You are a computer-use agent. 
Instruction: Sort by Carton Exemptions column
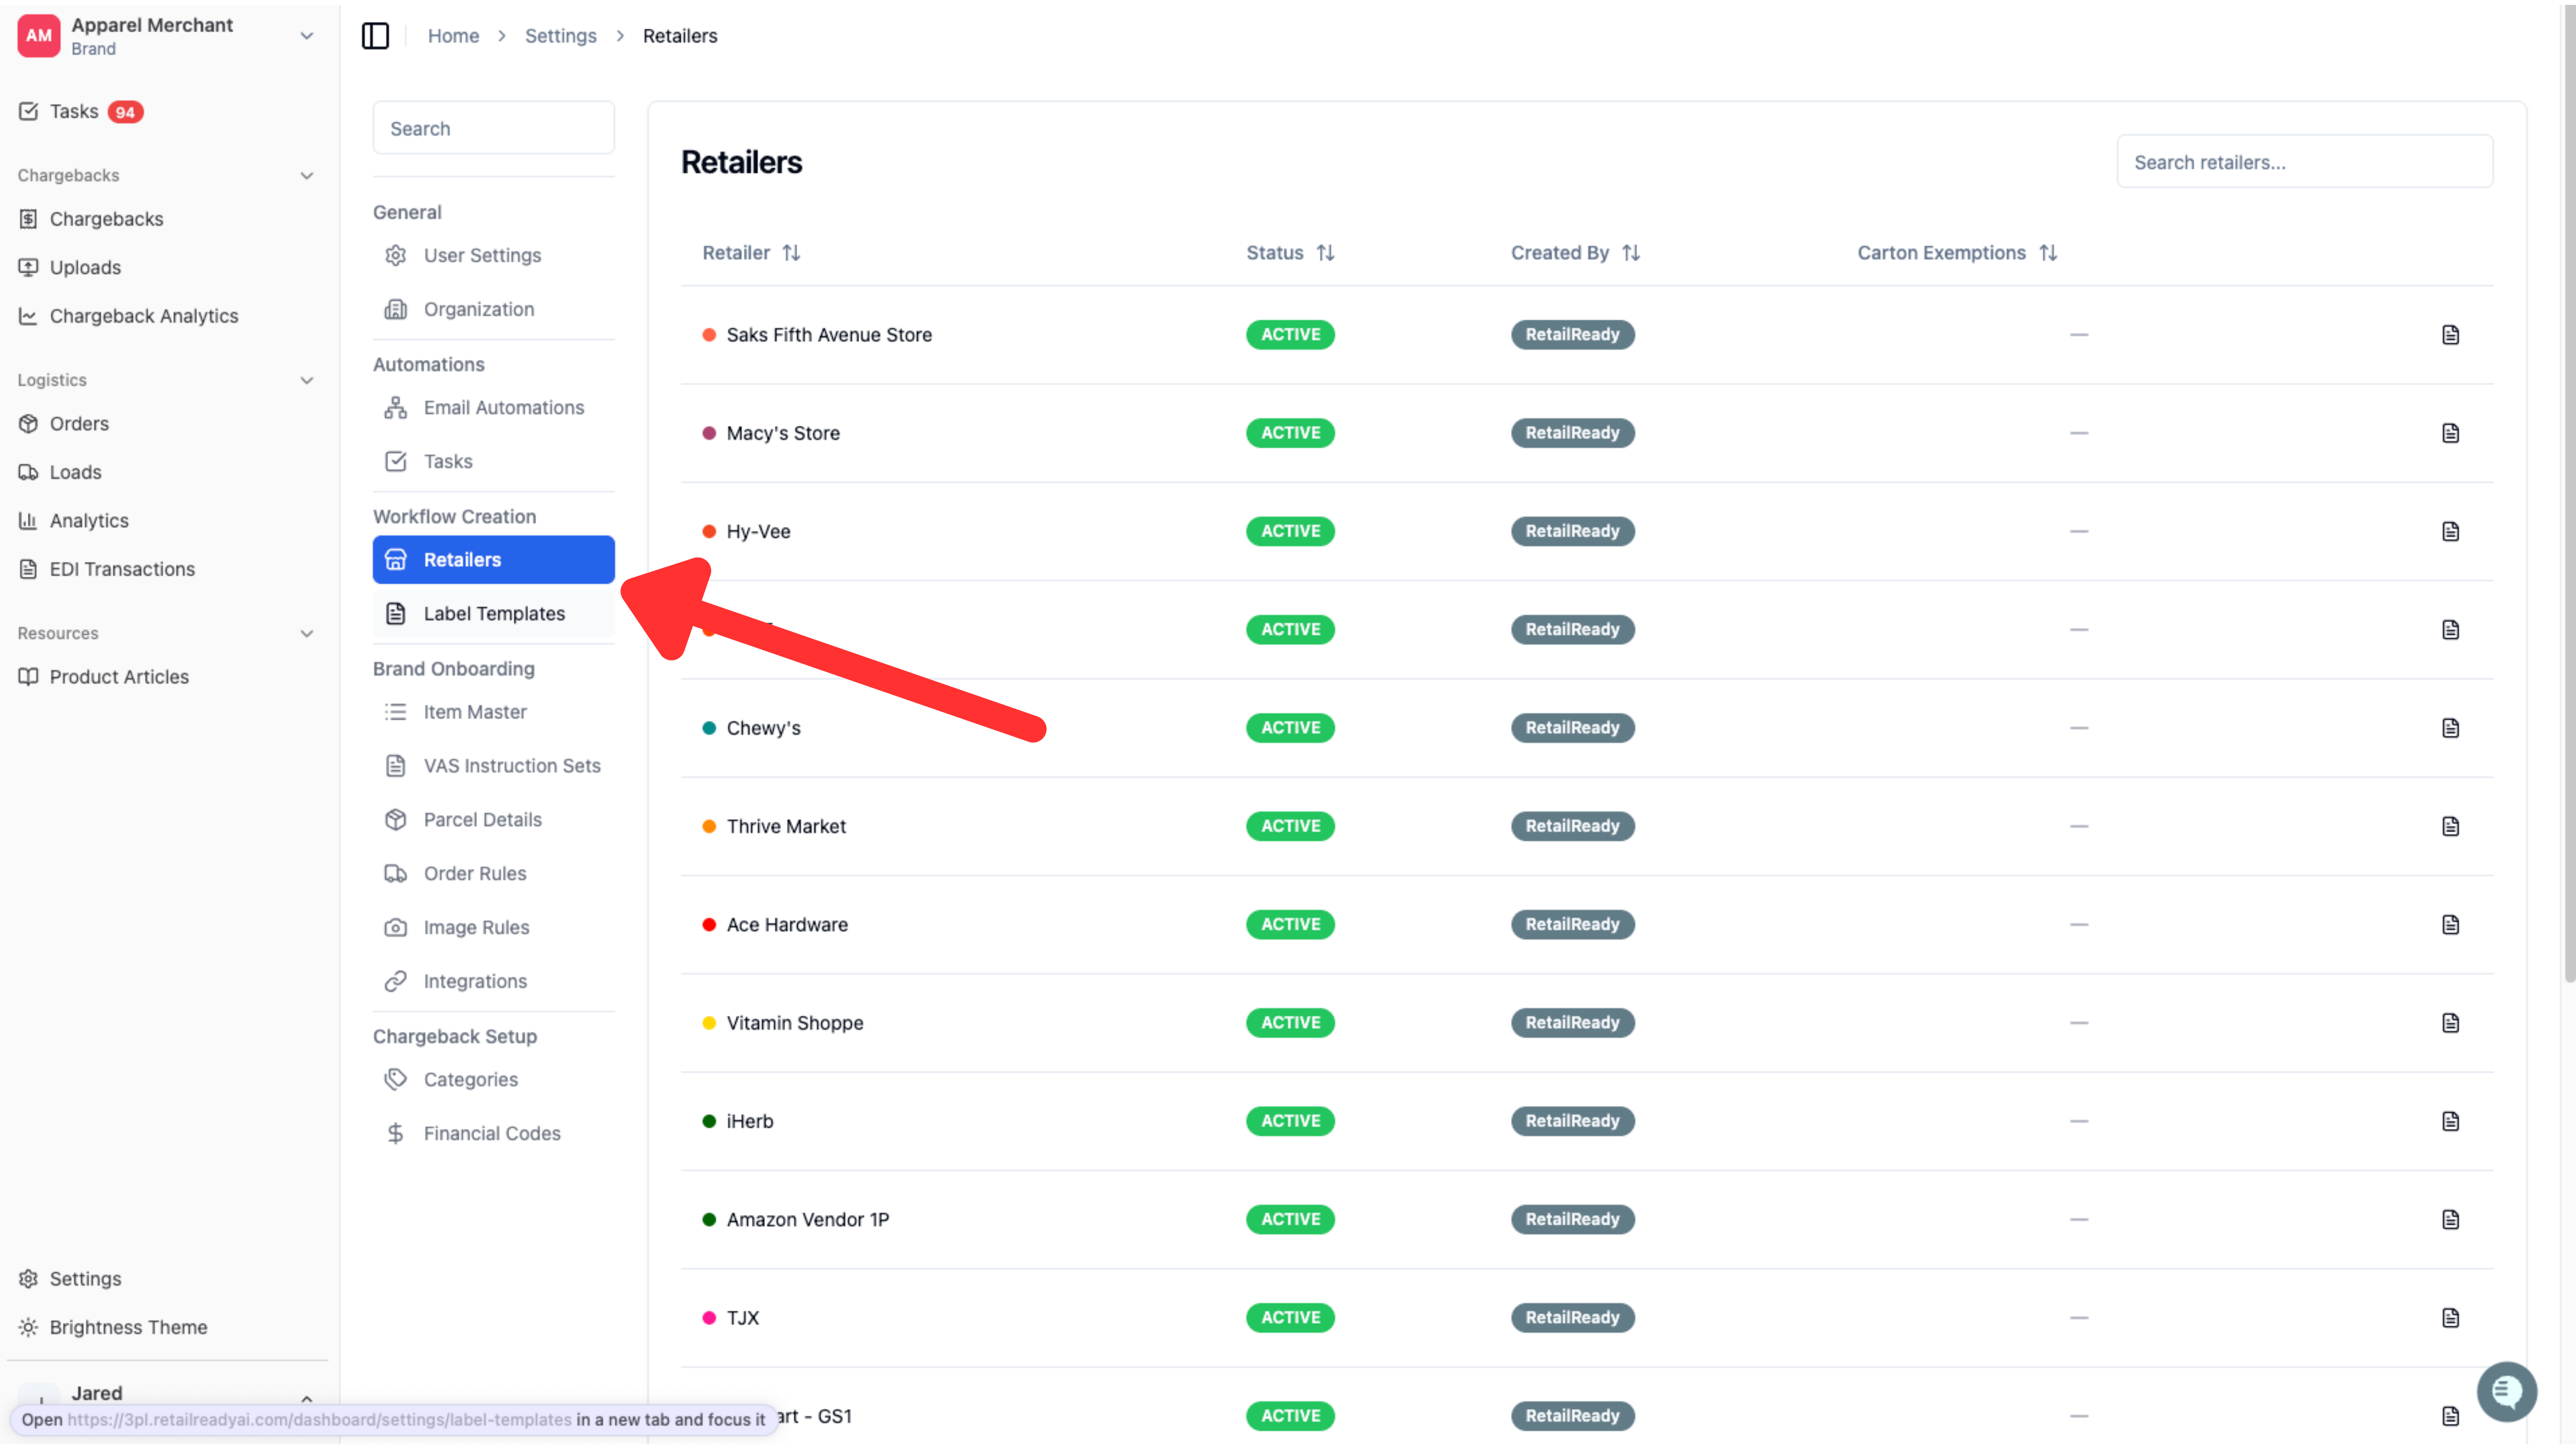1957,253
